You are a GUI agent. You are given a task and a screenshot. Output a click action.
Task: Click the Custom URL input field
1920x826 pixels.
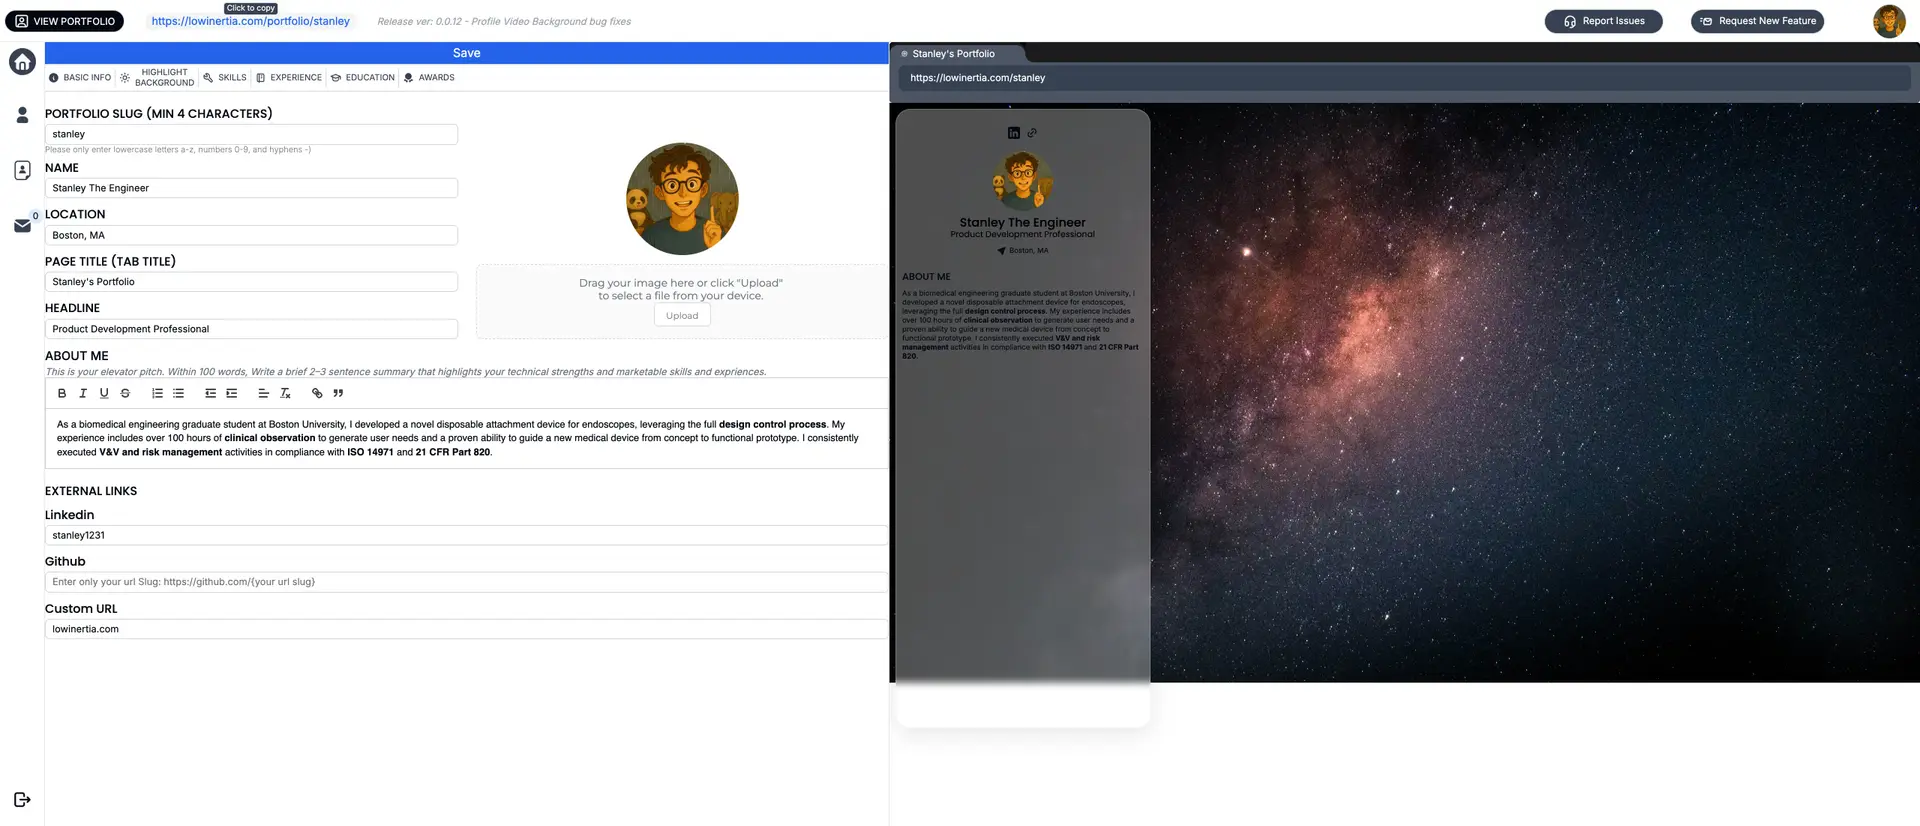pyautogui.click(x=466, y=629)
